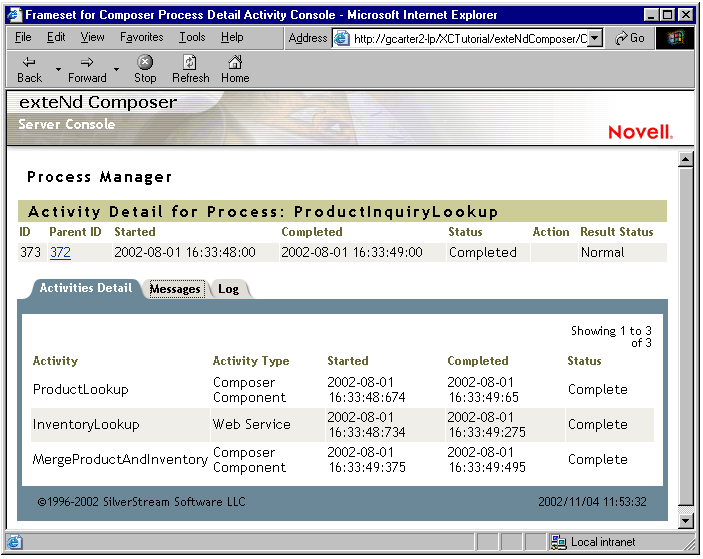Open the Help menu
The width and height of the screenshot is (703, 559).
[x=232, y=37]
